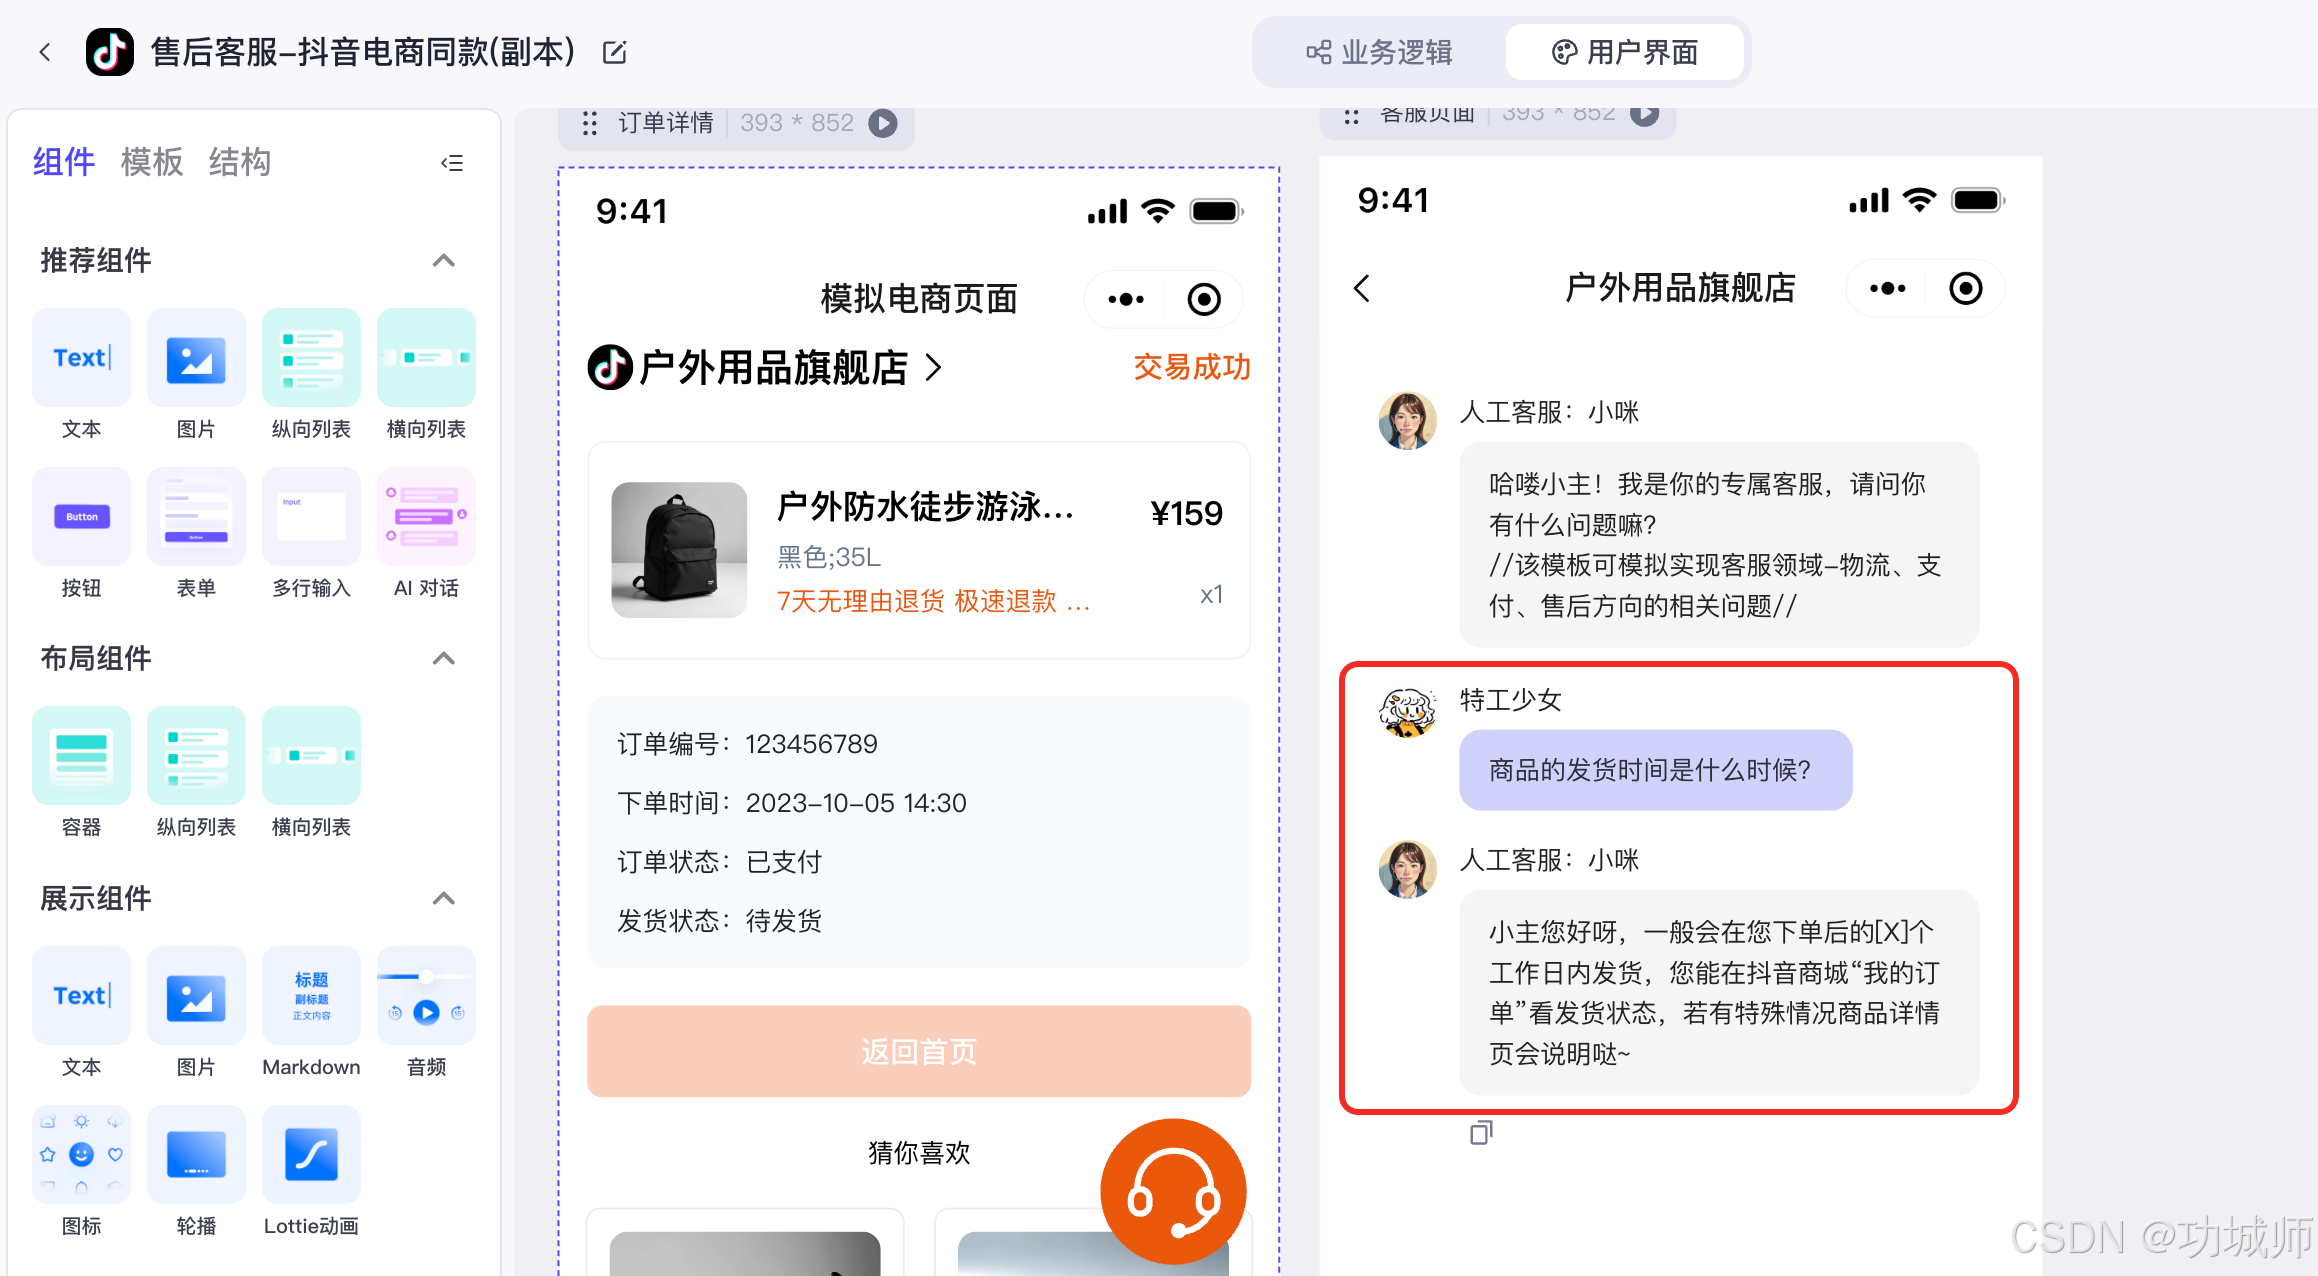This screenshot has height=1276, width=2318.
Task: Click the 返回首页 button
Action: [919, 1051]
